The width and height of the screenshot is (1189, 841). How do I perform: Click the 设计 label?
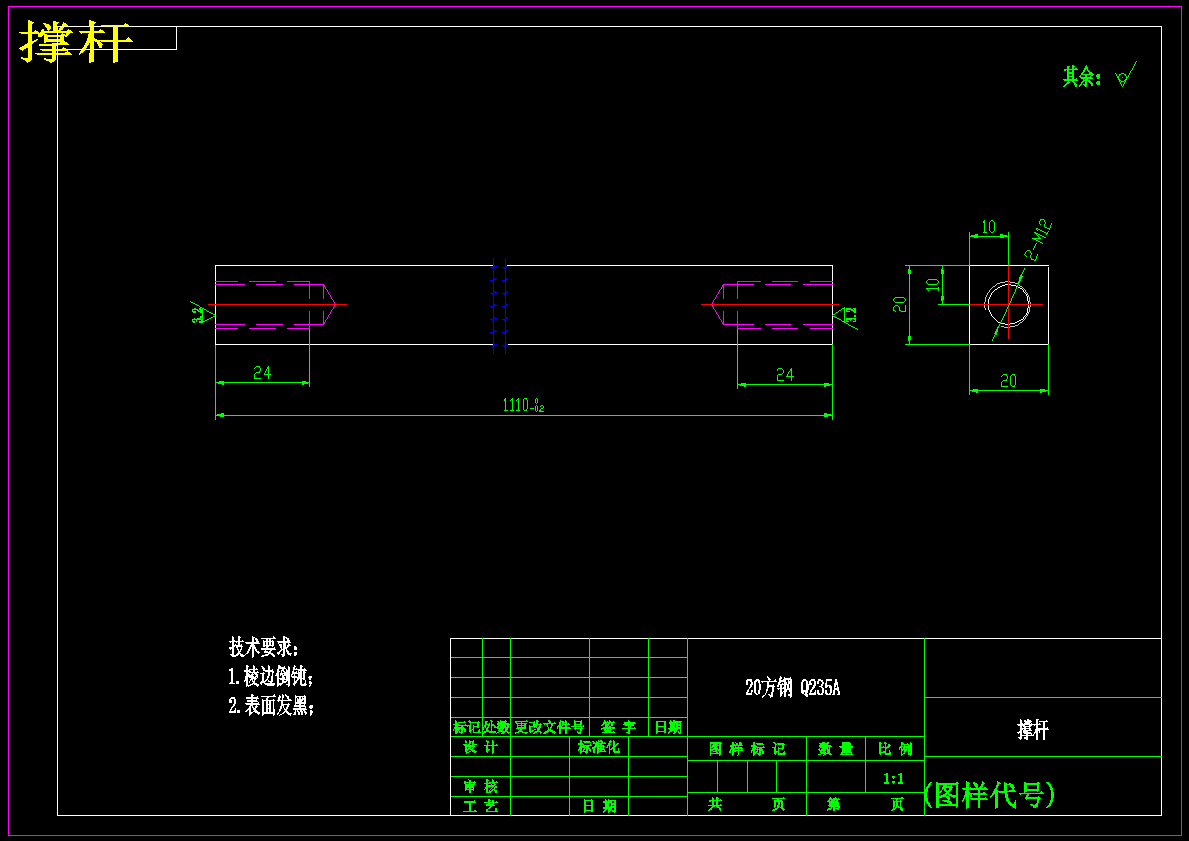pos(481,747)
